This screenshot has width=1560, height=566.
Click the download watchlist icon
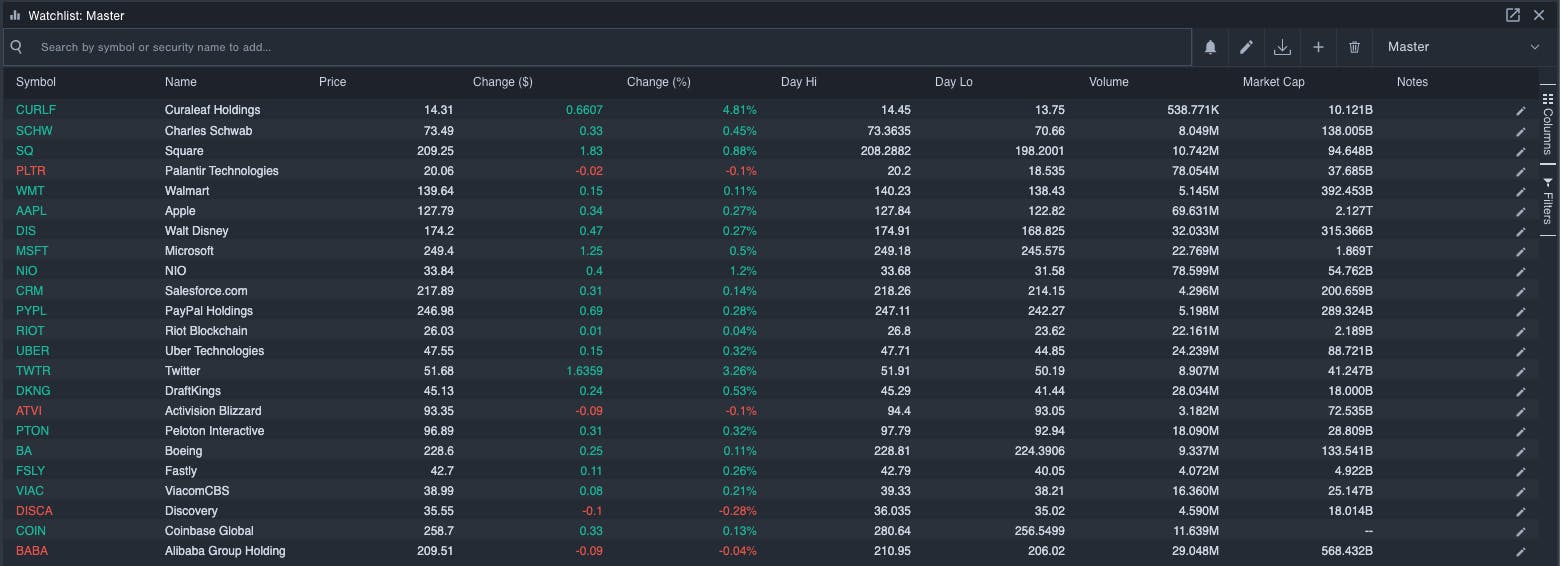1282,47
